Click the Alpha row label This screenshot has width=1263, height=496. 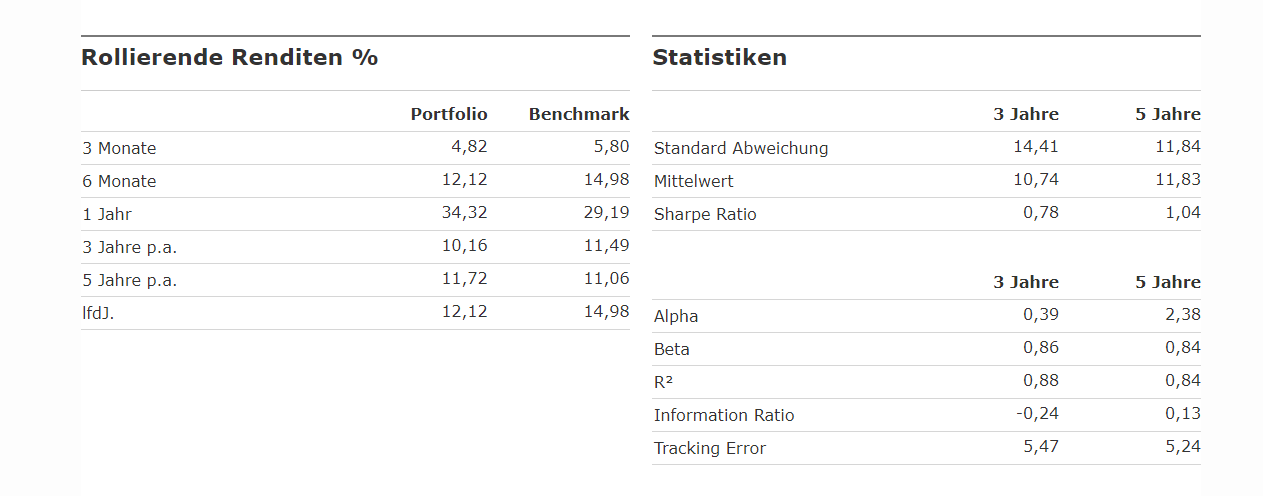(x=676, y=316)
